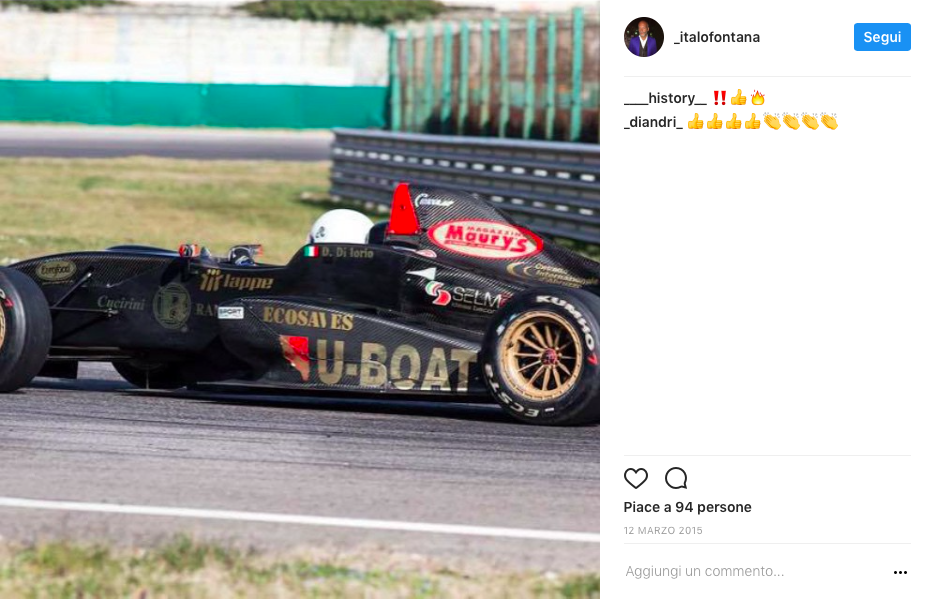Open the 12 MARZO 2015 post date link
934x599 pixels.
pos(663,530)
